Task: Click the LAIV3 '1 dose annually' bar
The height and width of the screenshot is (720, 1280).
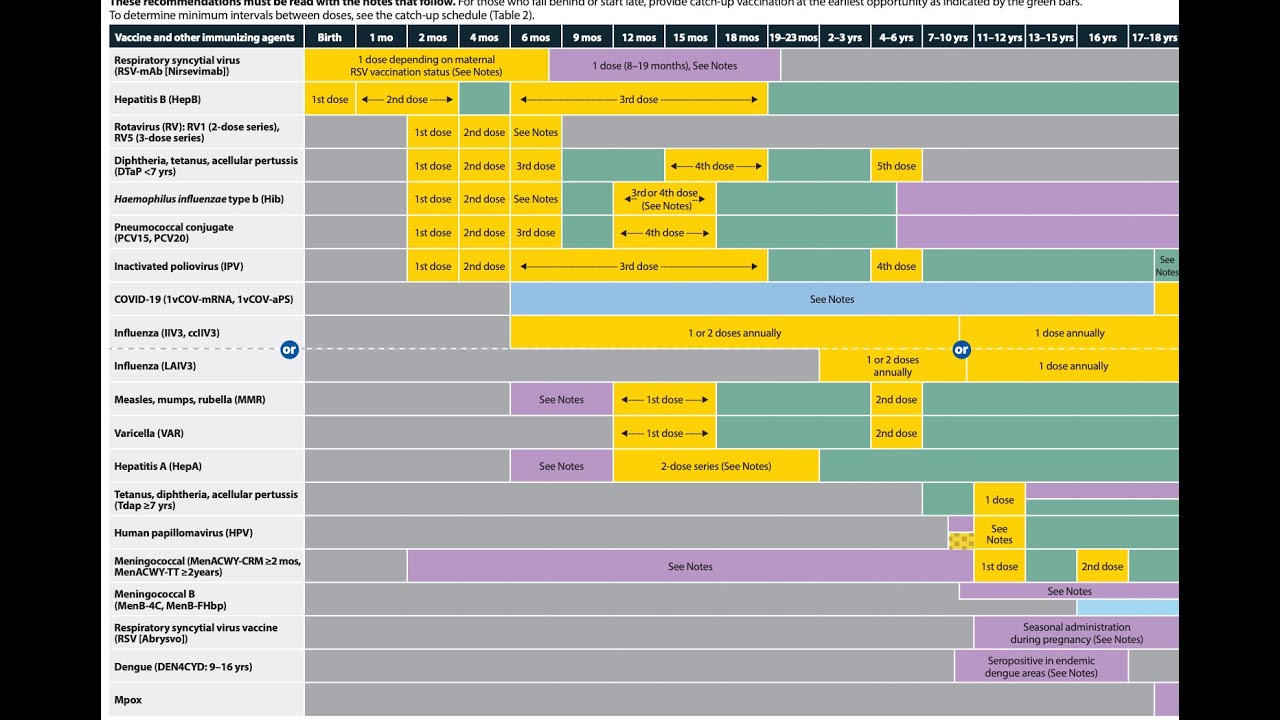Action: click(x=1073, y=366)
